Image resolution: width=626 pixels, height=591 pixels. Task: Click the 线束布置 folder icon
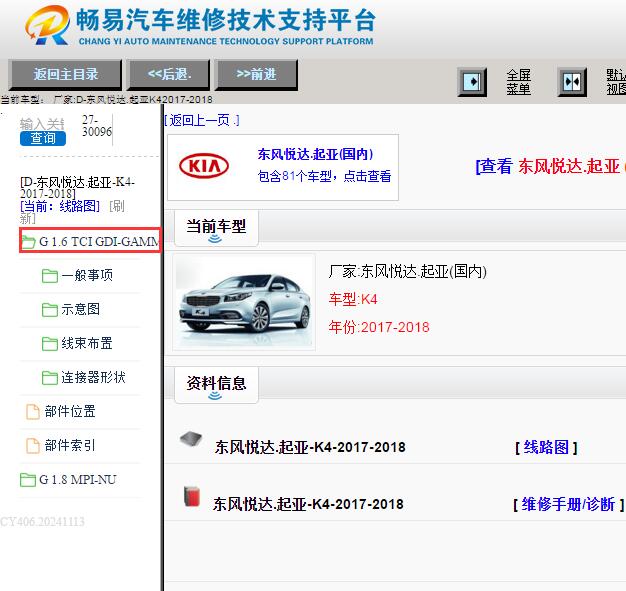point(50,343)
